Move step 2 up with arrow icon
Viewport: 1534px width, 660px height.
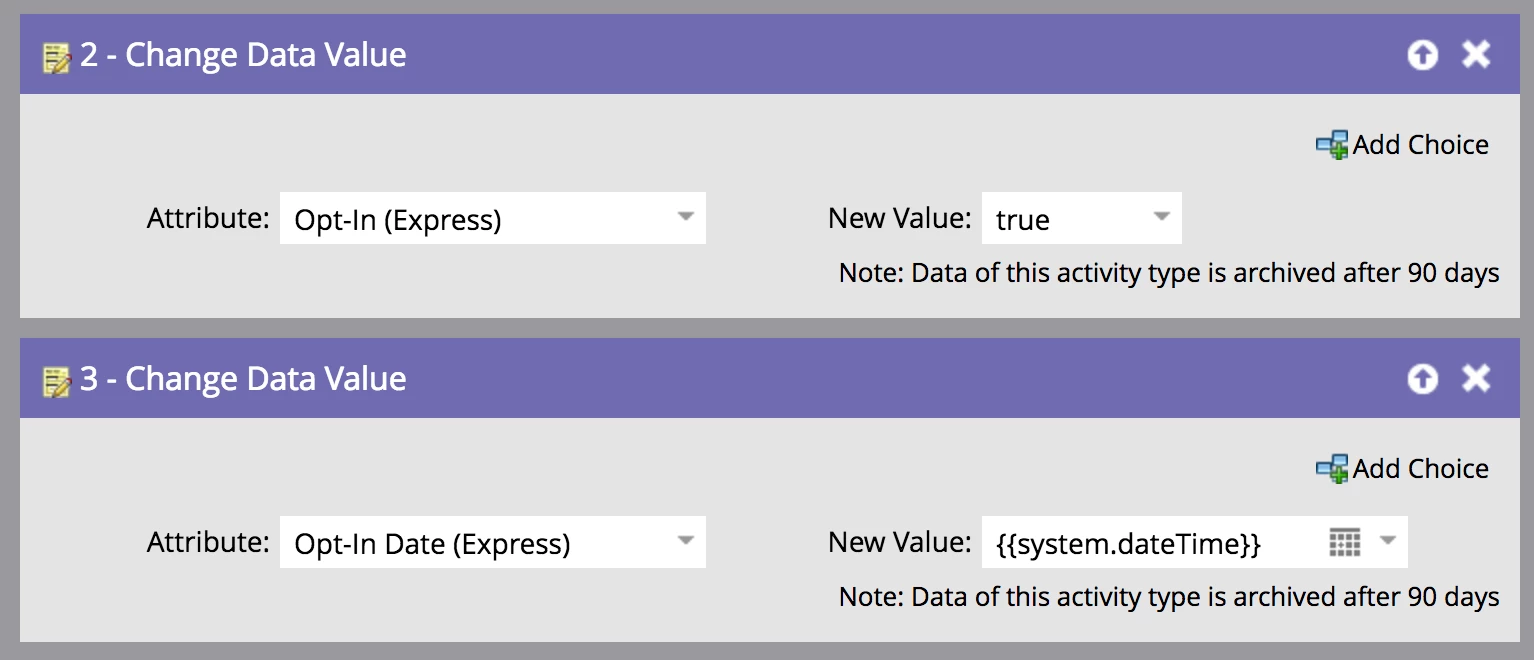pyautogui.click(x=1422, y=55)
